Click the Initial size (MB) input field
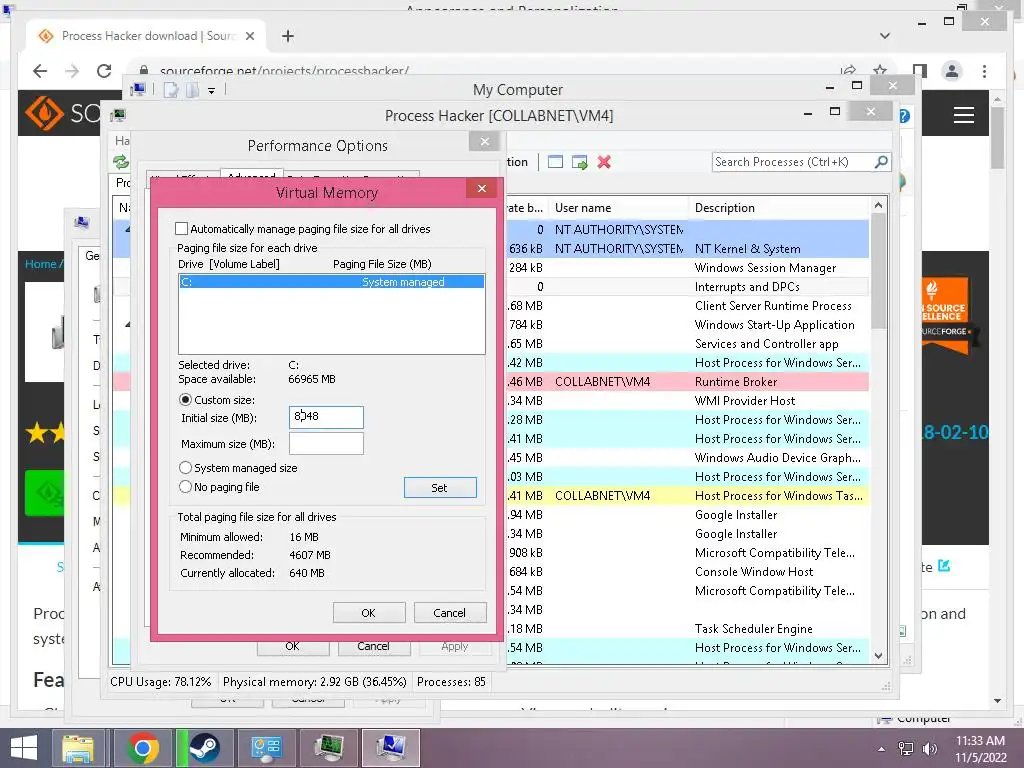Image resolution: width=1024 pixels, height=768 pixels. (326, 417)
